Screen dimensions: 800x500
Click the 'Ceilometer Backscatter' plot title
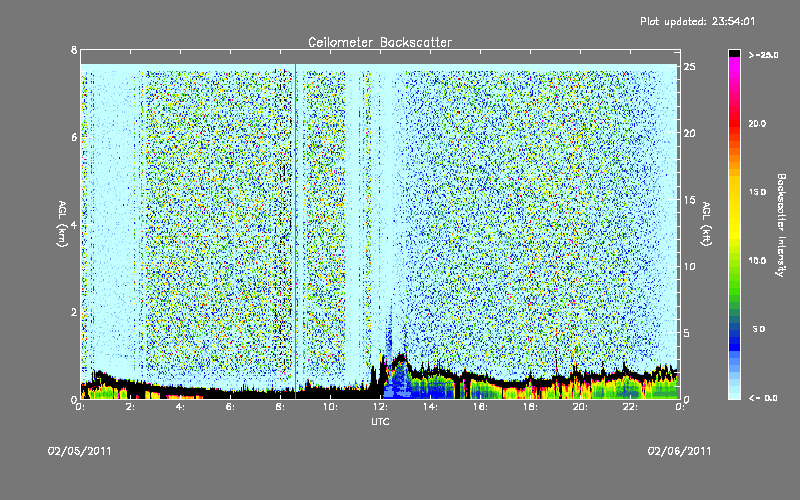click(x=380, y=42)
